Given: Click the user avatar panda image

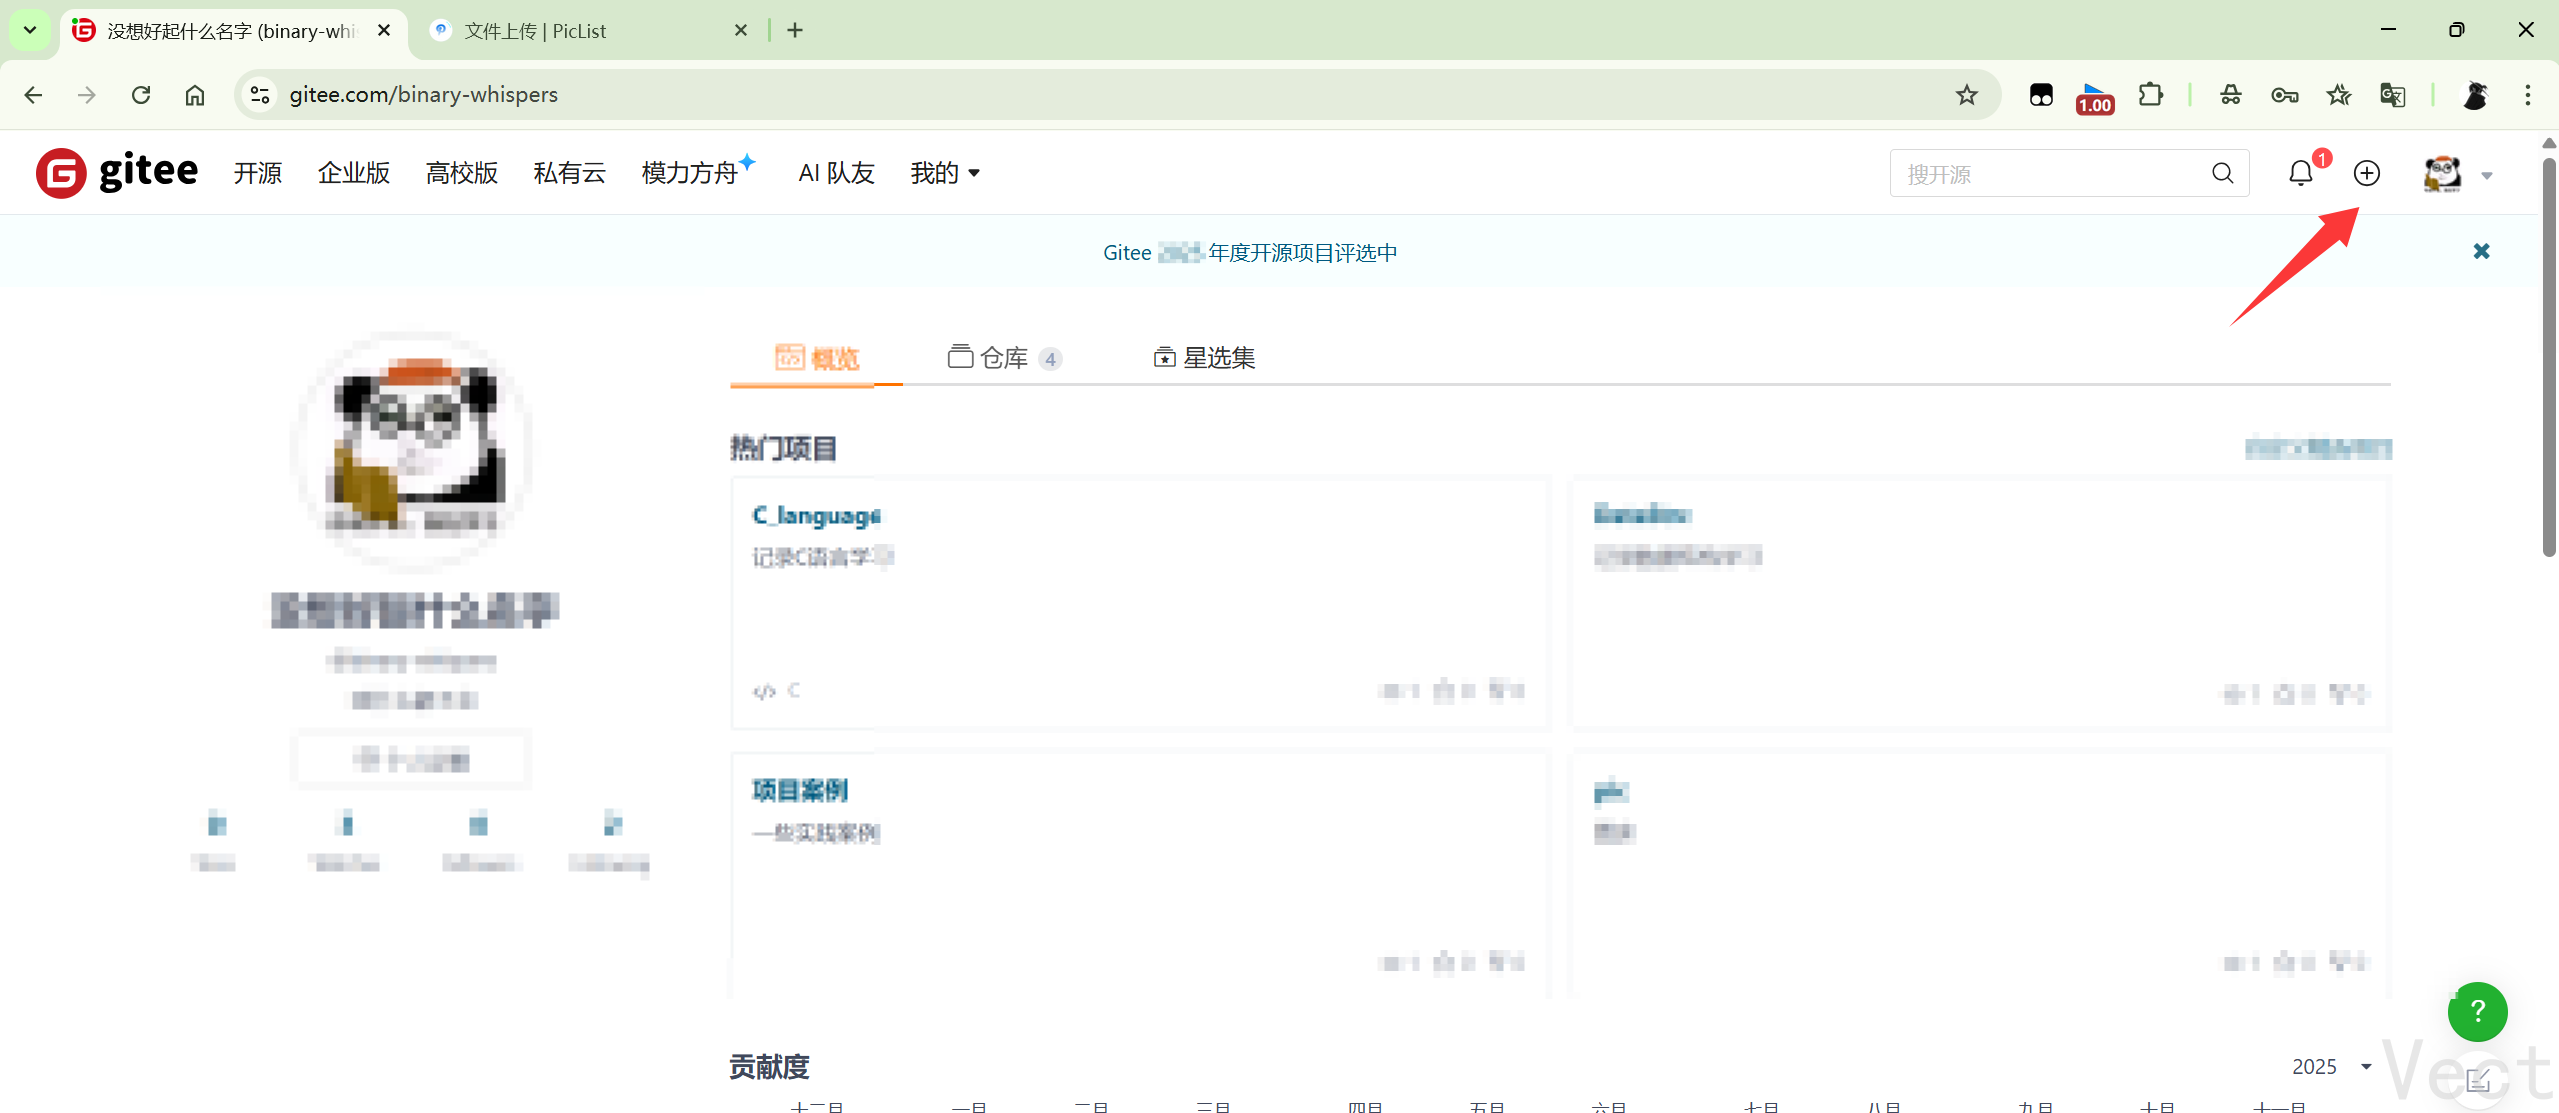Looking at the screenshot, I should tap(2442, 173).
